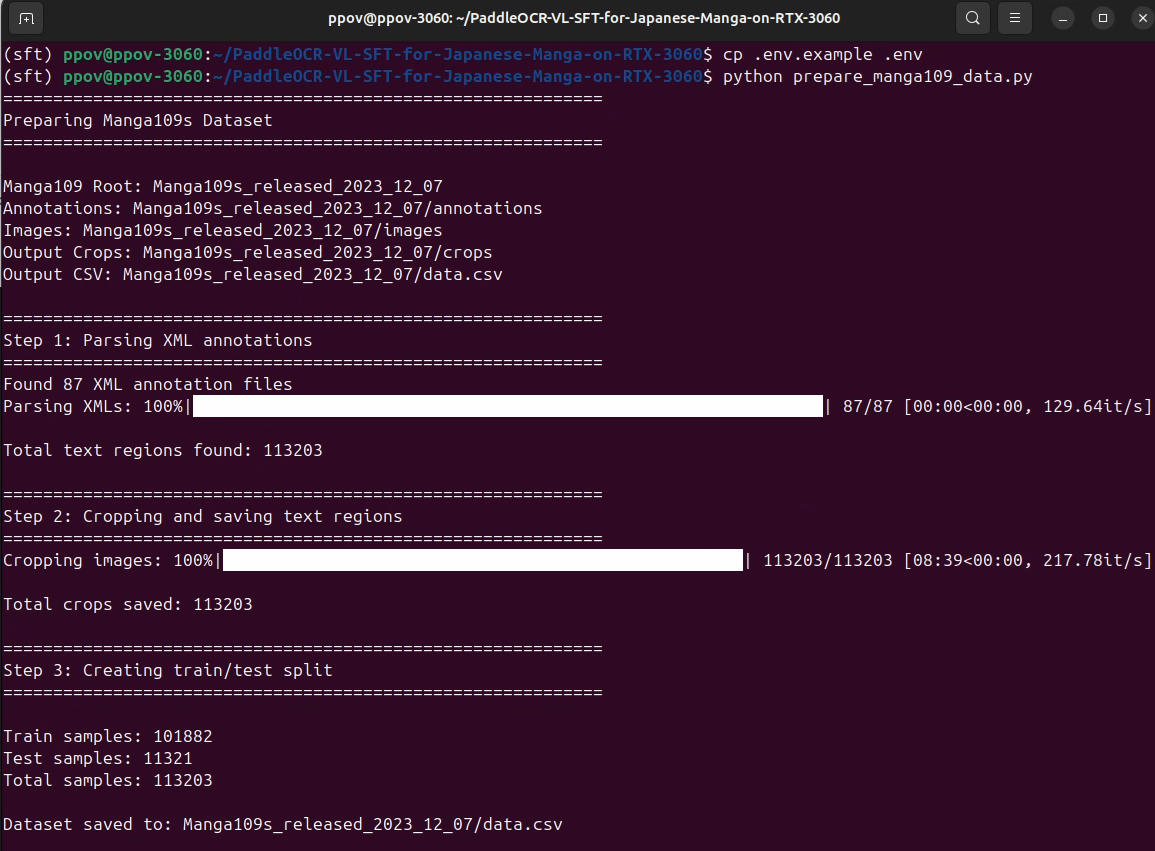Image resolution: width=1155 pixels, height=851 pixels.
Task: Open the hamburger menu
Action: [1014, 18]
